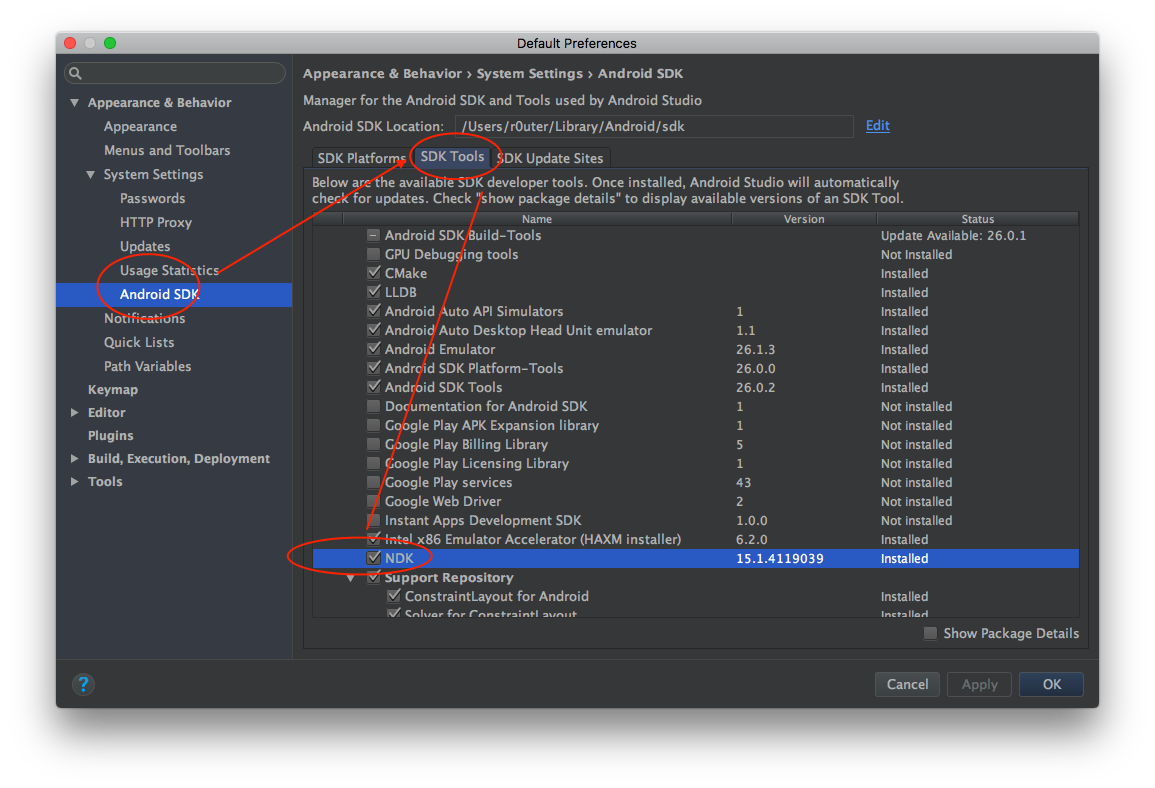This screenshot has height=788, width=1155.
Task: Switch to the SDK Platforms tab
Action: 360,158
